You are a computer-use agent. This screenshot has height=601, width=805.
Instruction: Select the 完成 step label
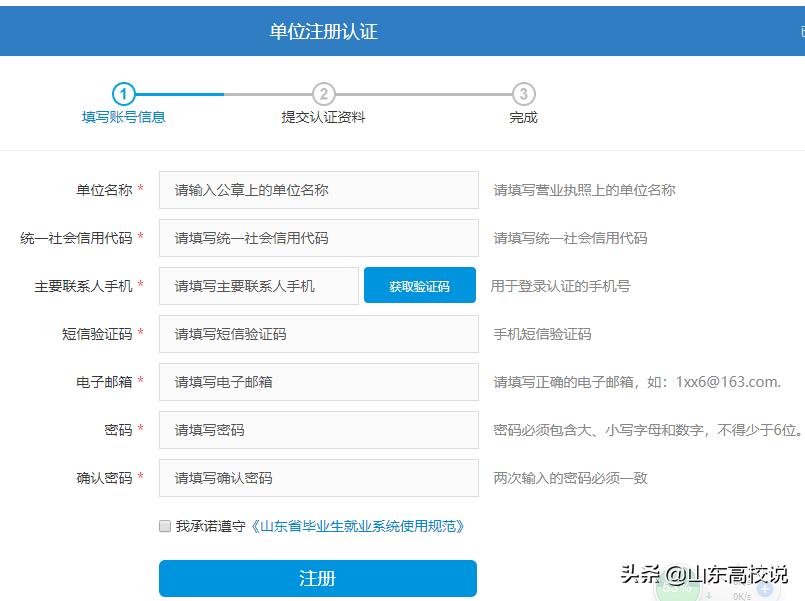[523, 117]
